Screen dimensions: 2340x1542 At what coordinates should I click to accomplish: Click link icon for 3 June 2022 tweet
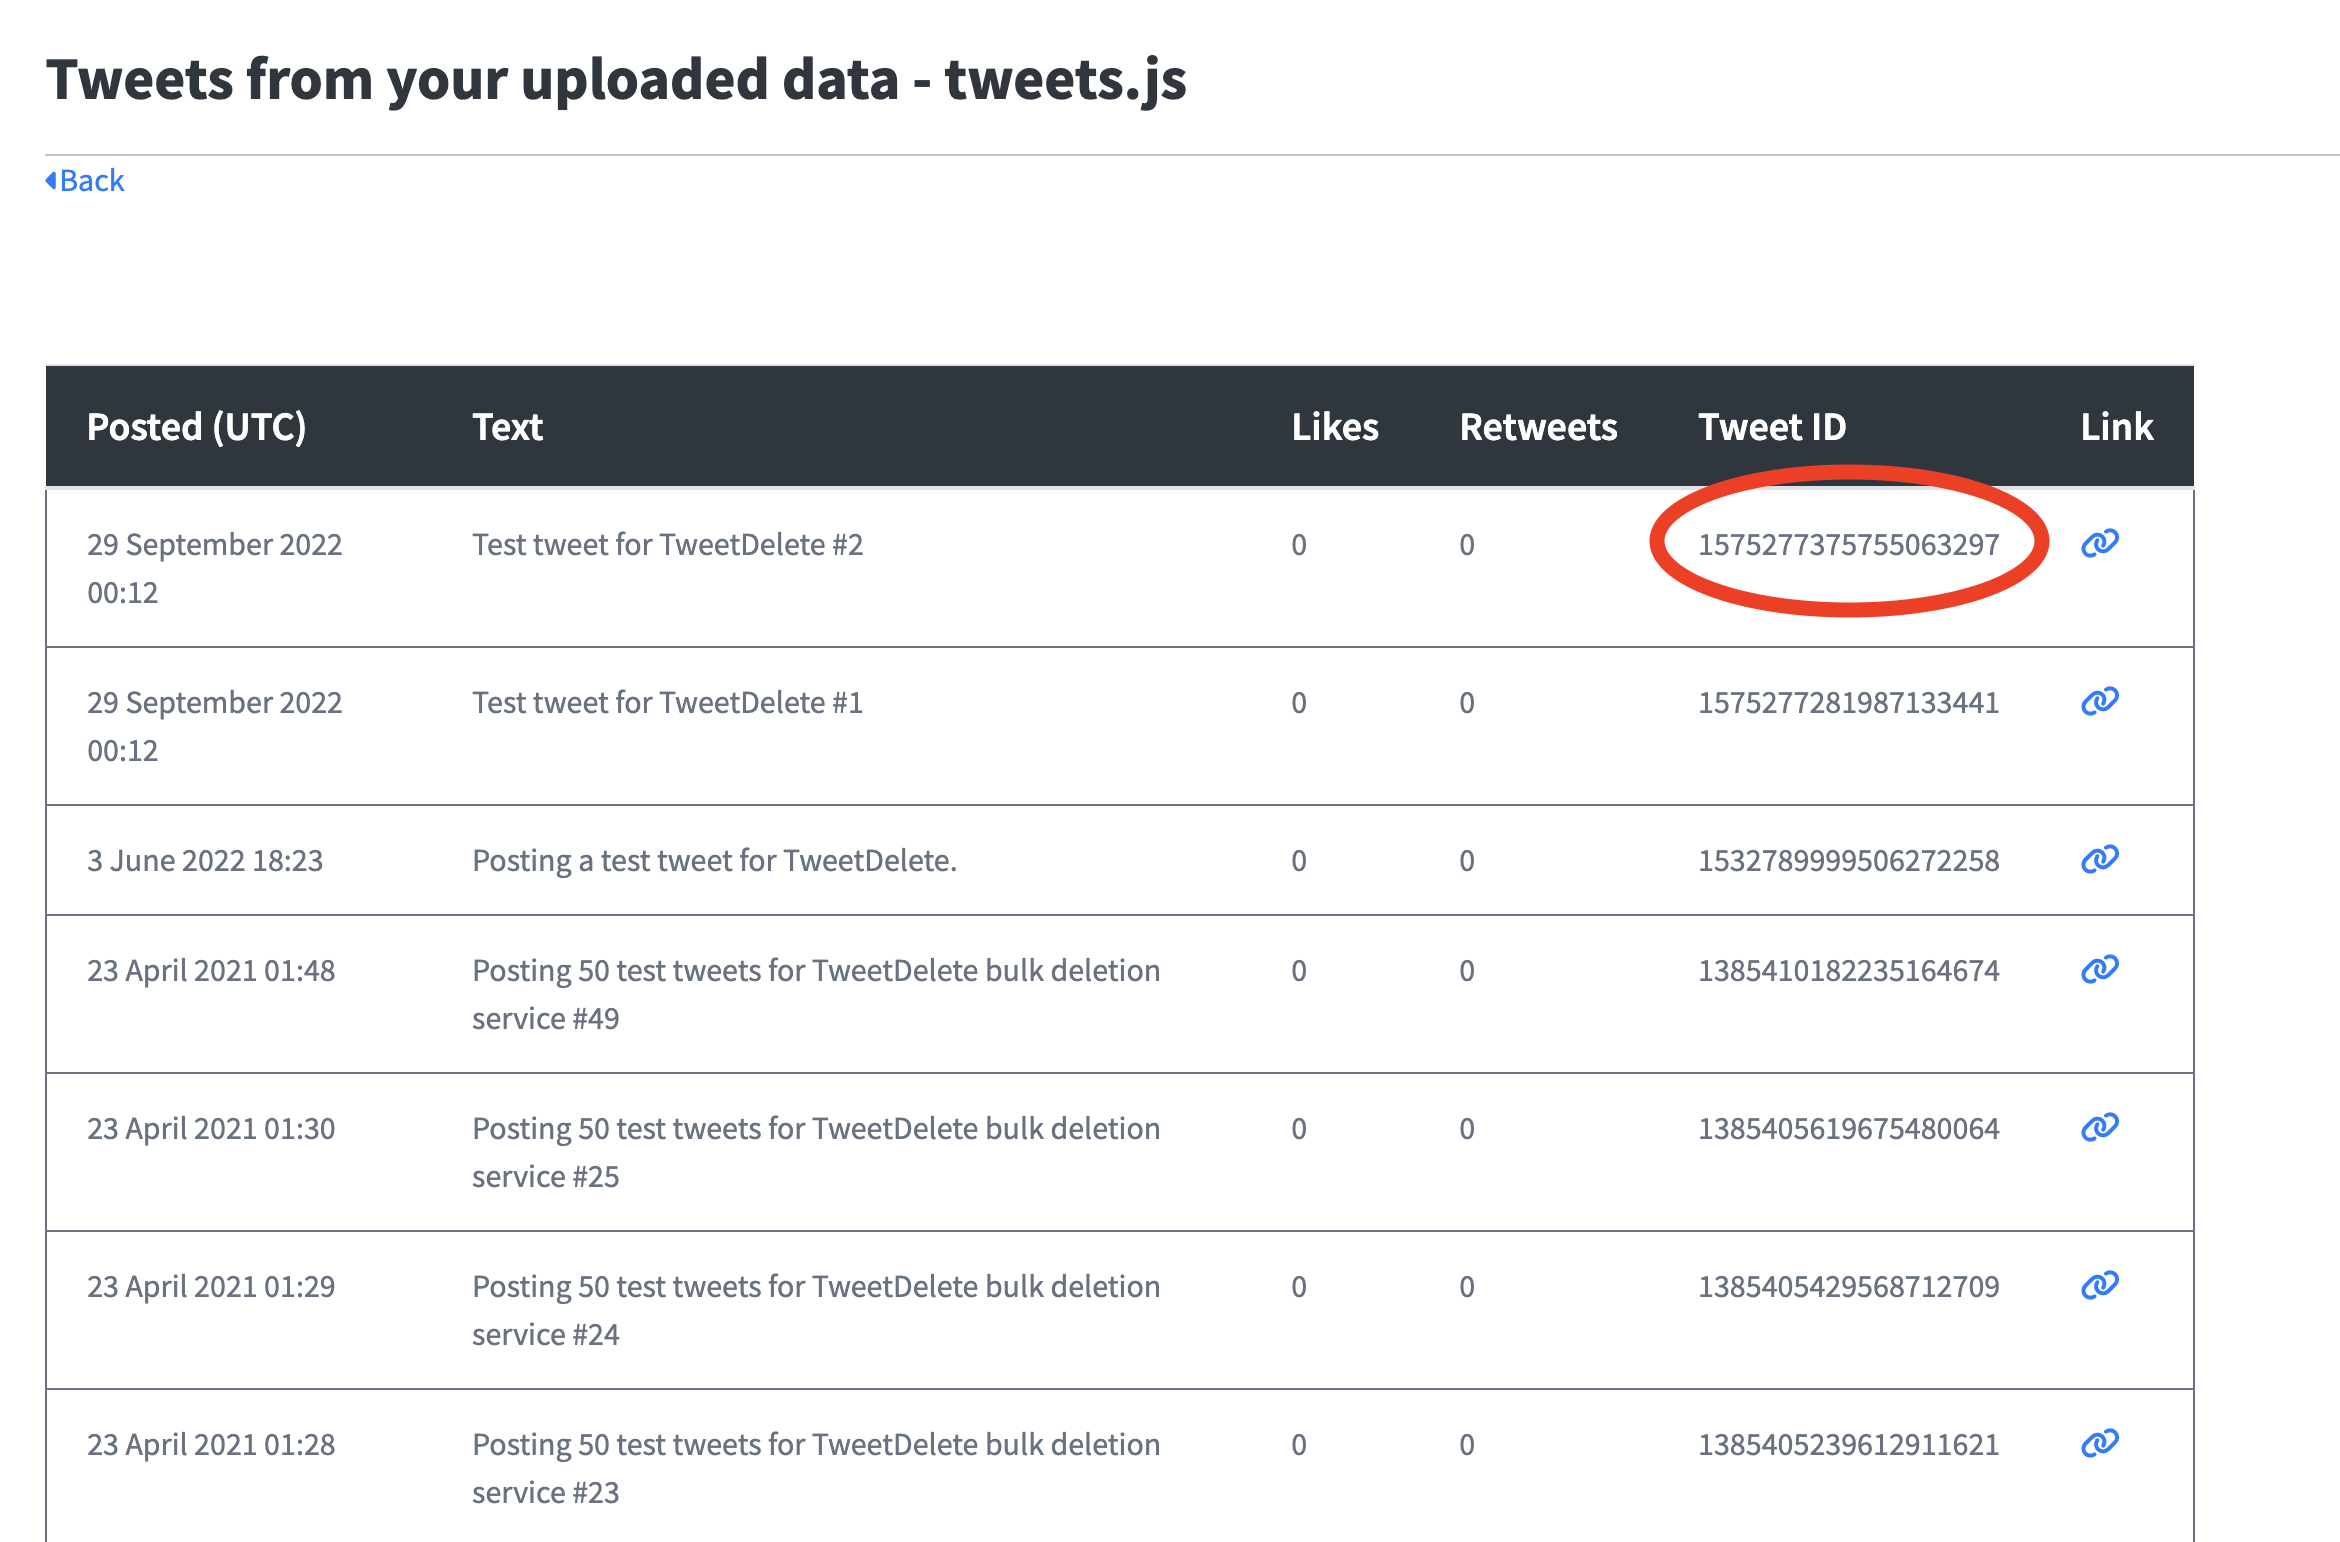[x=2099, y=859]
